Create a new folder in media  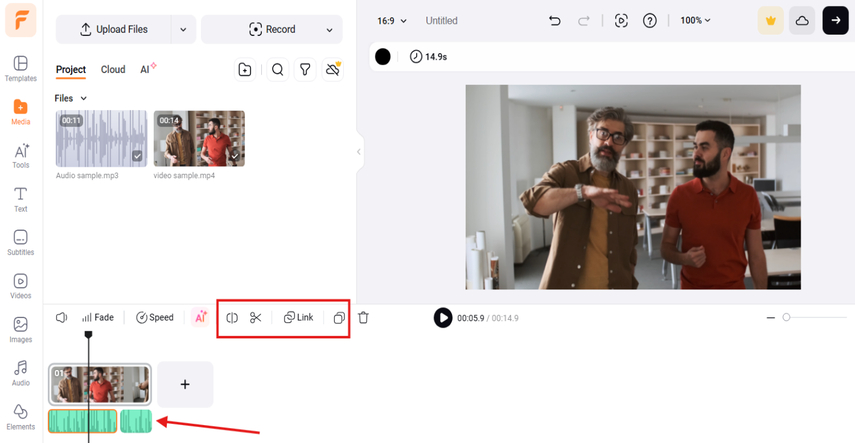(x=245, y=70)
